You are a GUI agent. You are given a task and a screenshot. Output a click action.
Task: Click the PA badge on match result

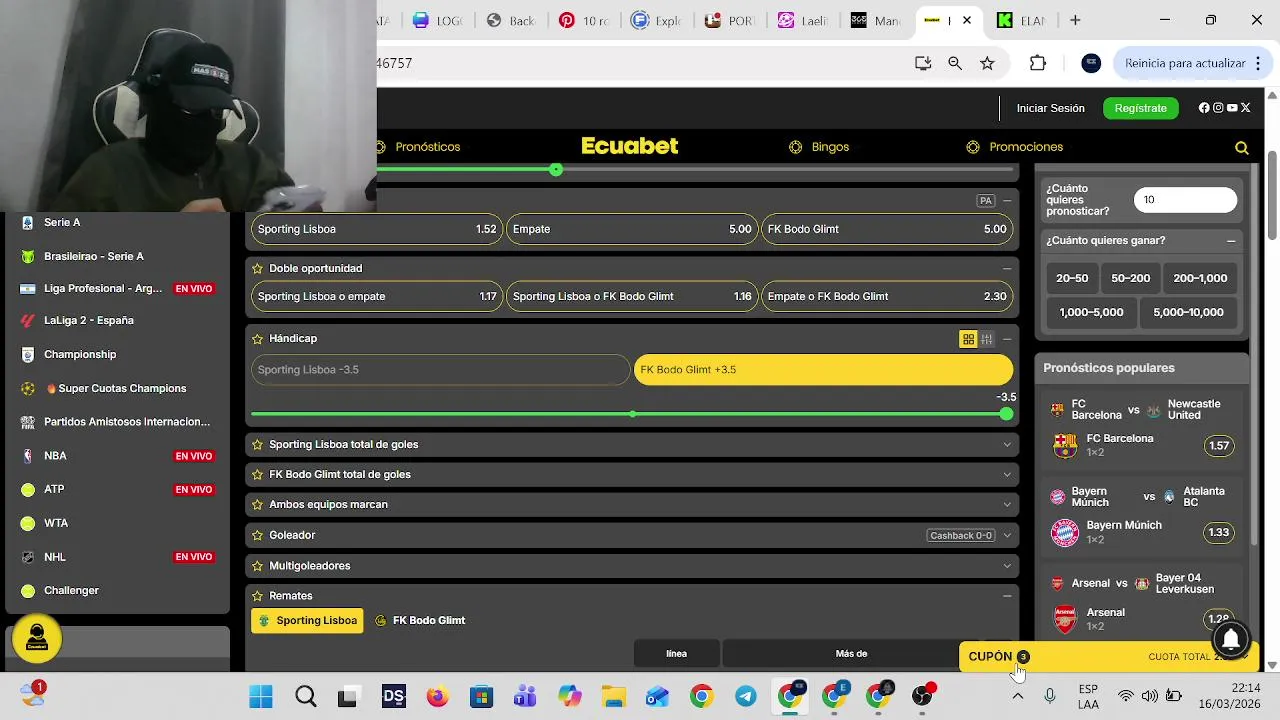point(986,201)
